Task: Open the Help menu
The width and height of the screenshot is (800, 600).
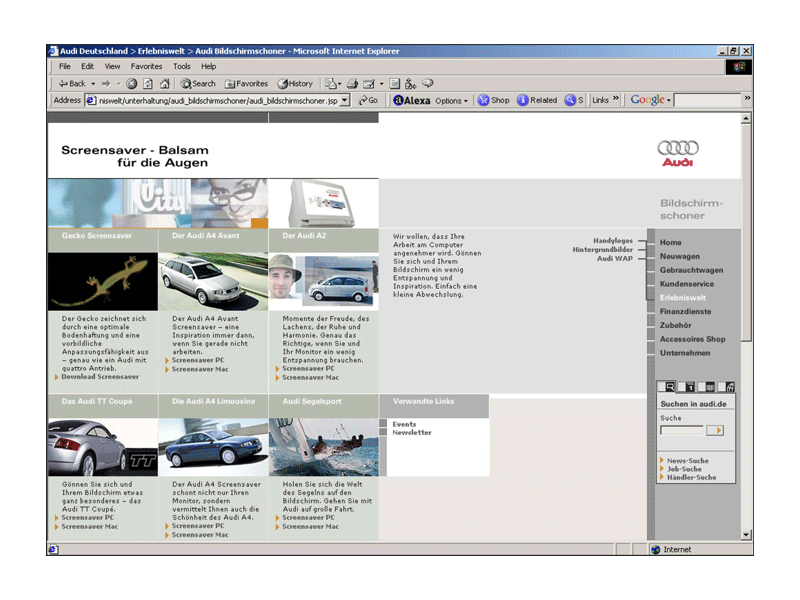Action: click(208, 66)
